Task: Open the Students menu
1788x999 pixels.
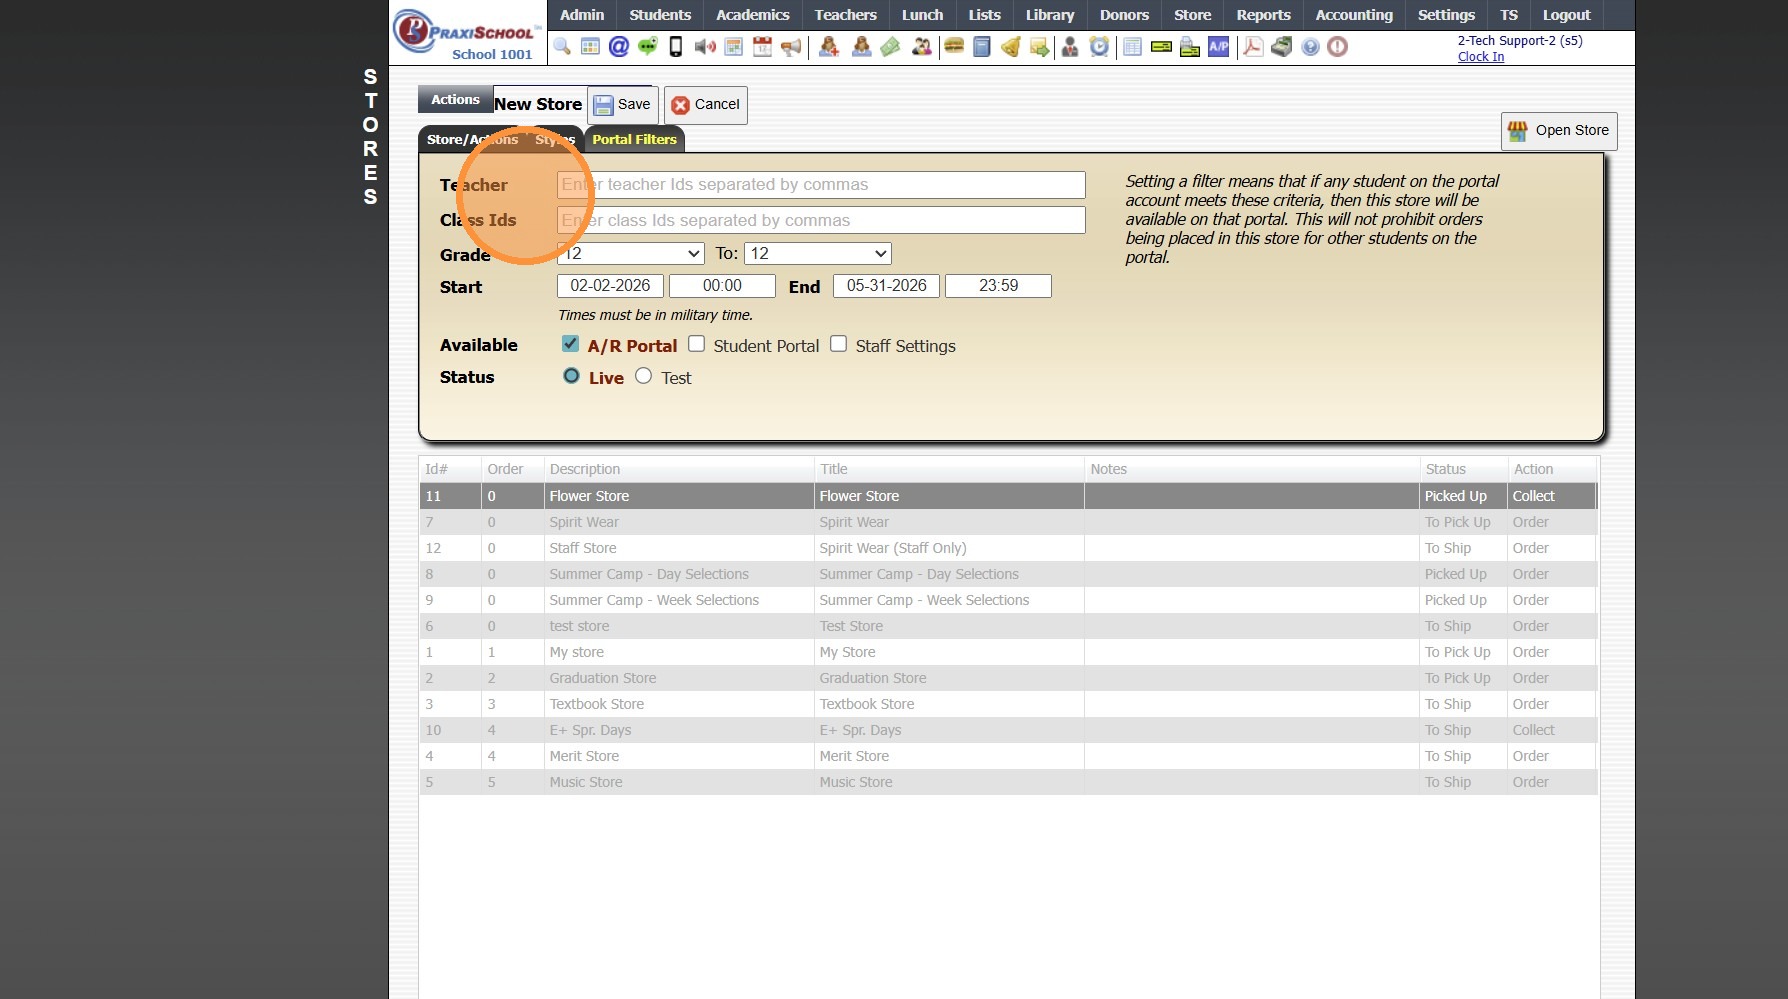Action: coord(660,15)
